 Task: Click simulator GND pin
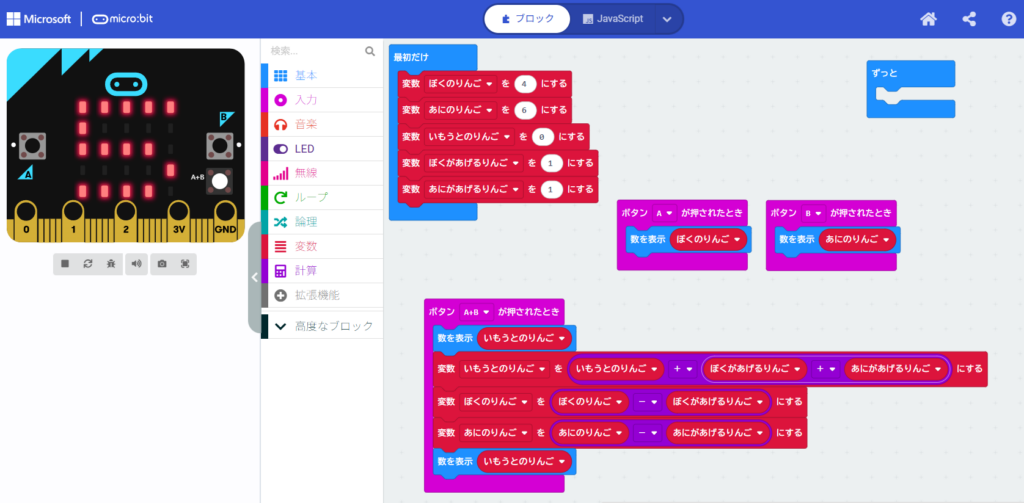pyautogui.click(x=225, y=222)
